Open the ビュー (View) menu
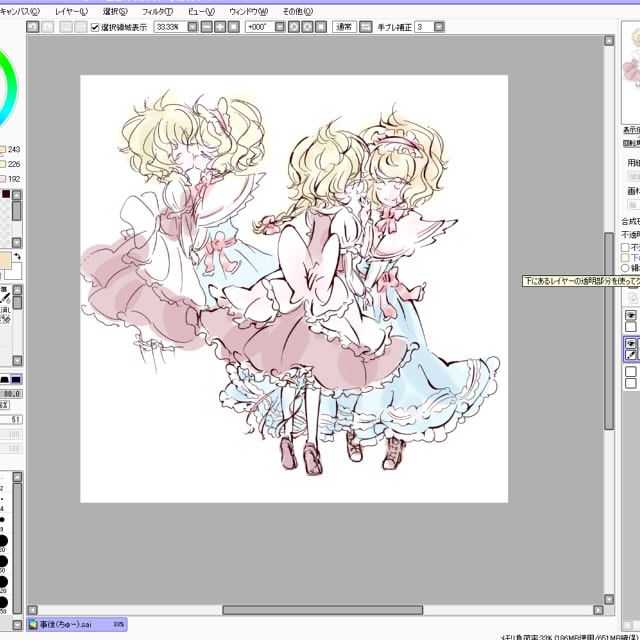Image resolution: width=640 pixels, height=640 pixels. click(x=201, y=11)
